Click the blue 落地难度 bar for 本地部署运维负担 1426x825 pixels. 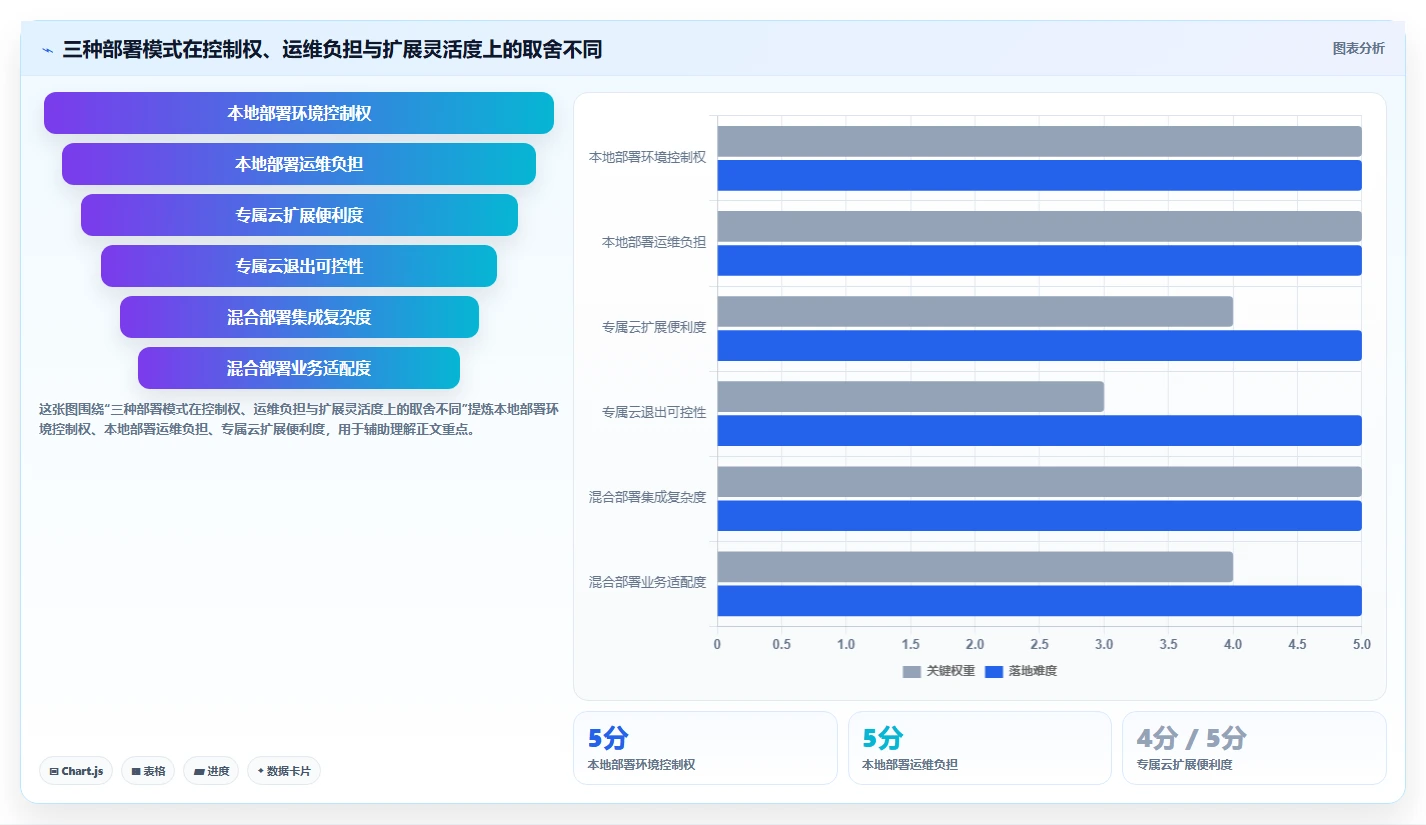[x=1039, y=260]
